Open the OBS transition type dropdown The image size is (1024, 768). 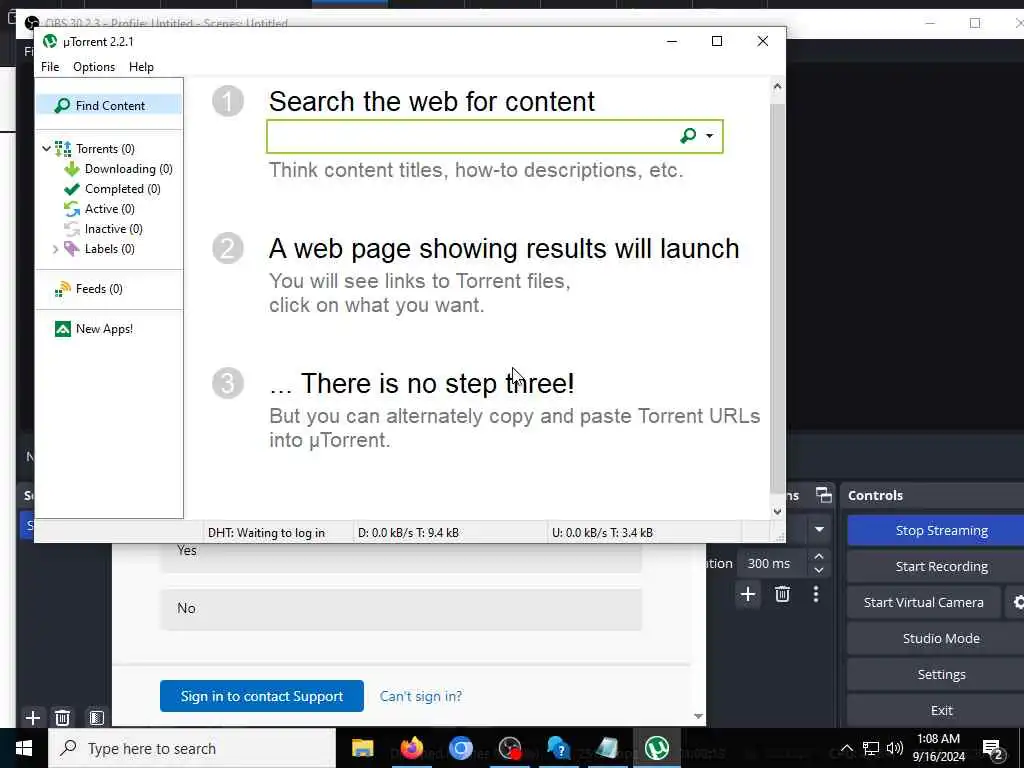pyautogui.click(x=819, y=530)
